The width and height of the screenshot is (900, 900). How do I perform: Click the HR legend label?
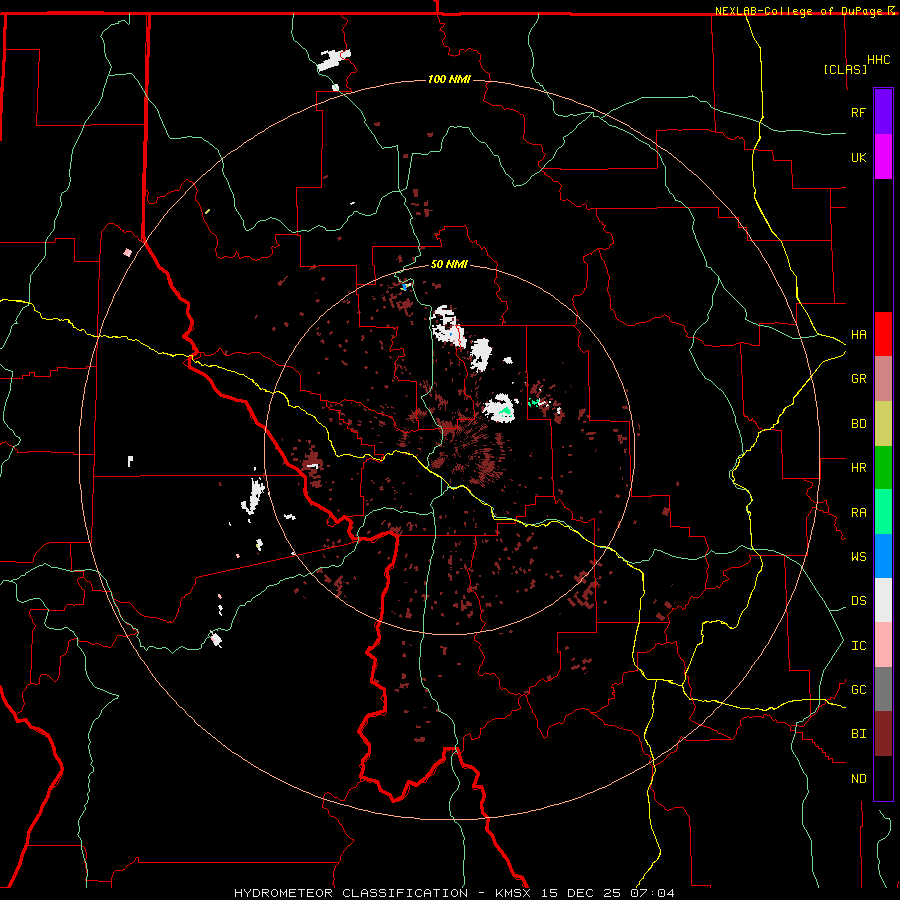[858, 468]
